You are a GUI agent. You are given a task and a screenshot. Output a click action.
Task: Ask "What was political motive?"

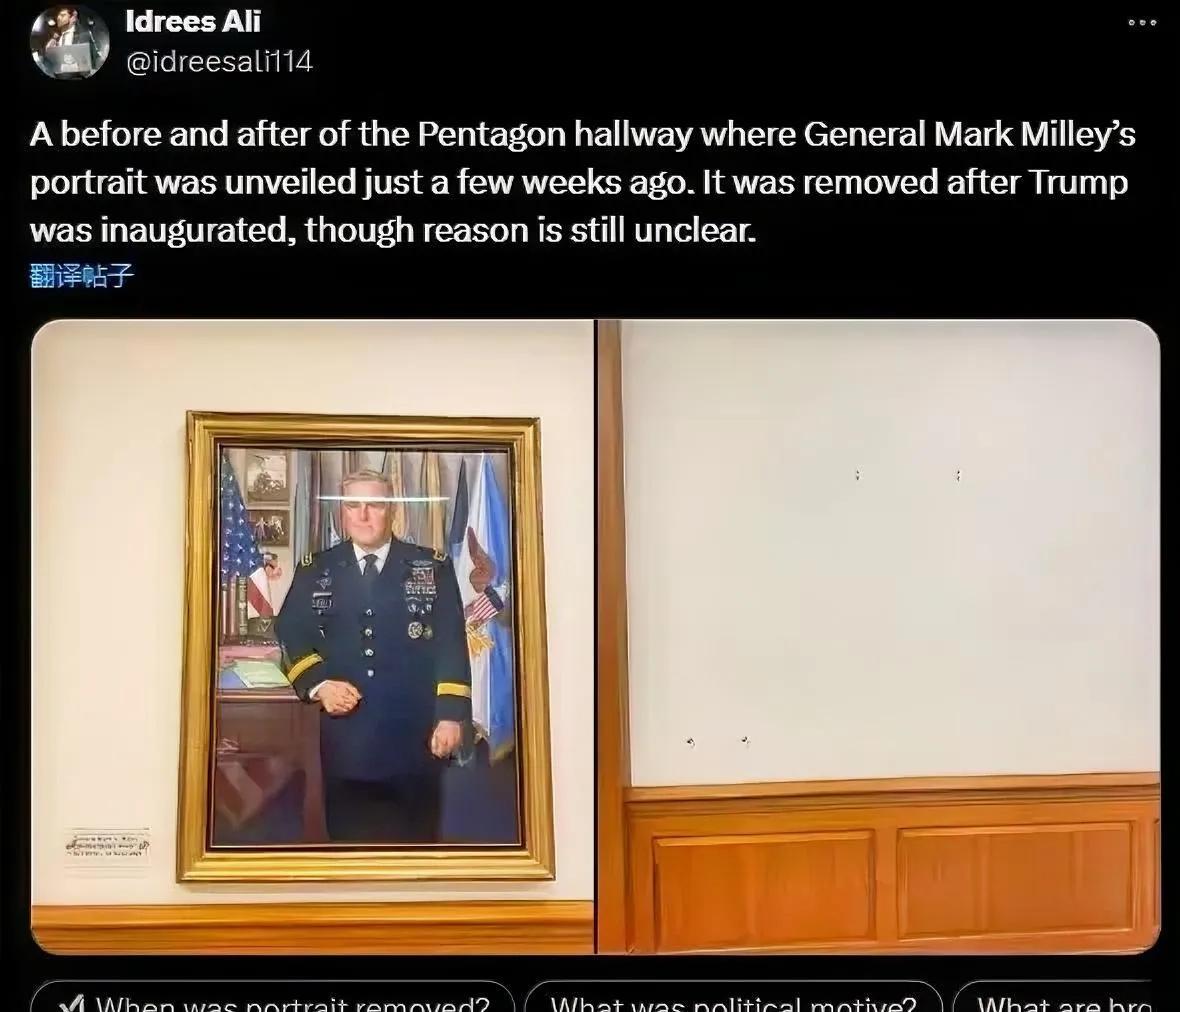(x=733, y=998)
